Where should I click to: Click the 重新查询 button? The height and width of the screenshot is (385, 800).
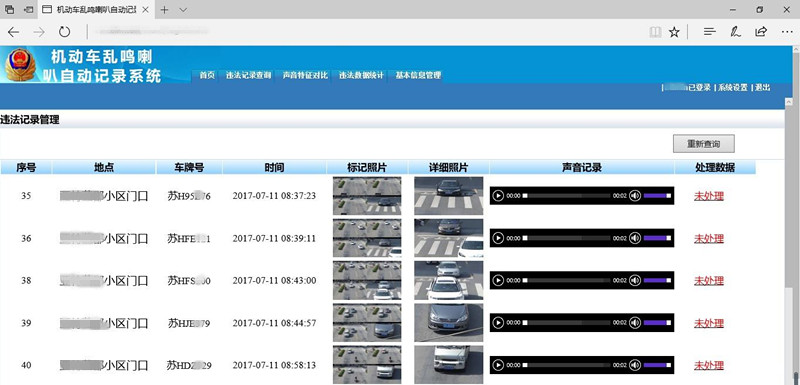coord(704,144)
